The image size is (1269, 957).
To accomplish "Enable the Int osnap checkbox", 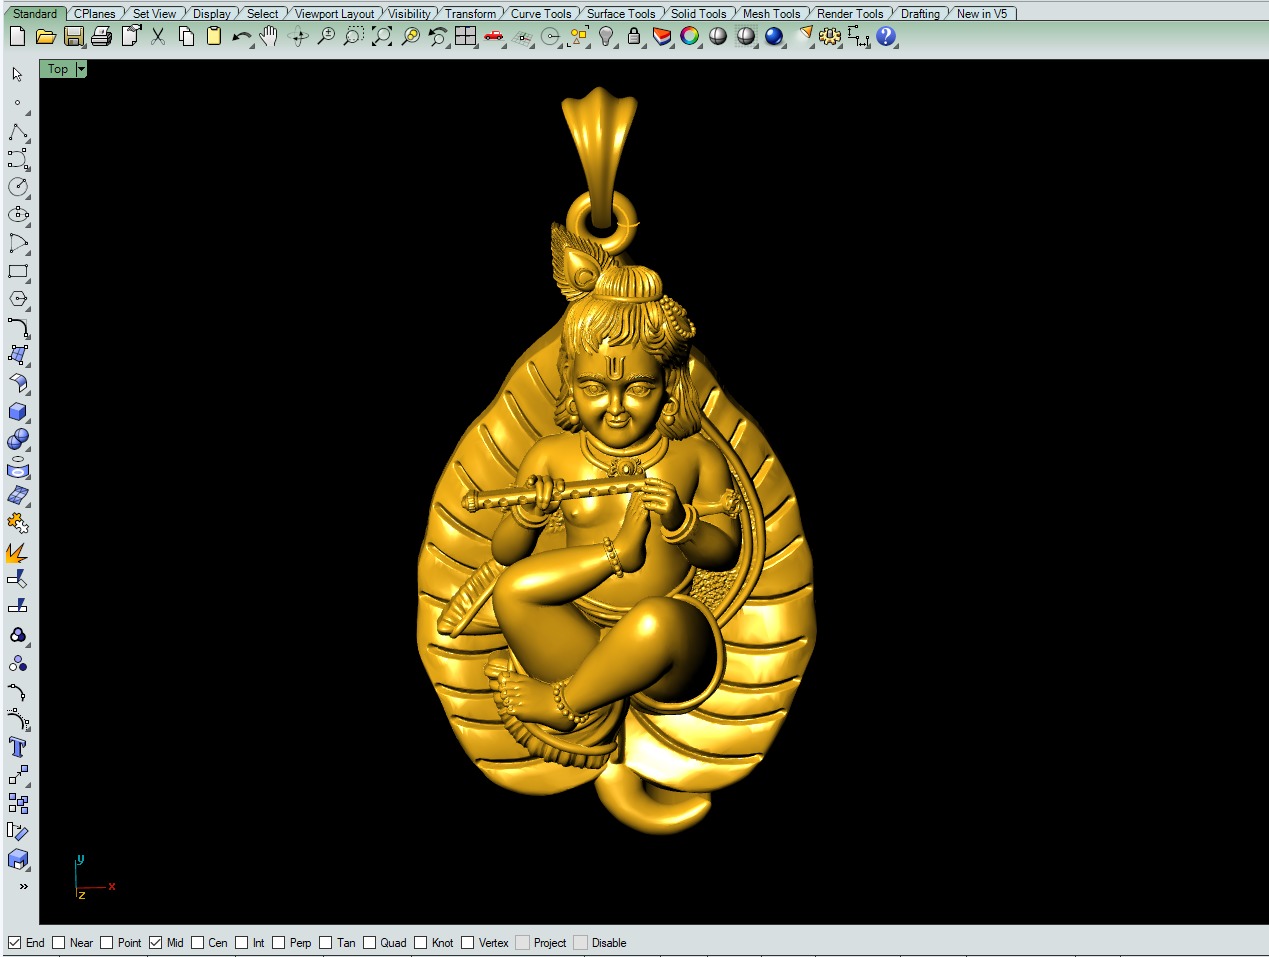I will pos(242,942).
